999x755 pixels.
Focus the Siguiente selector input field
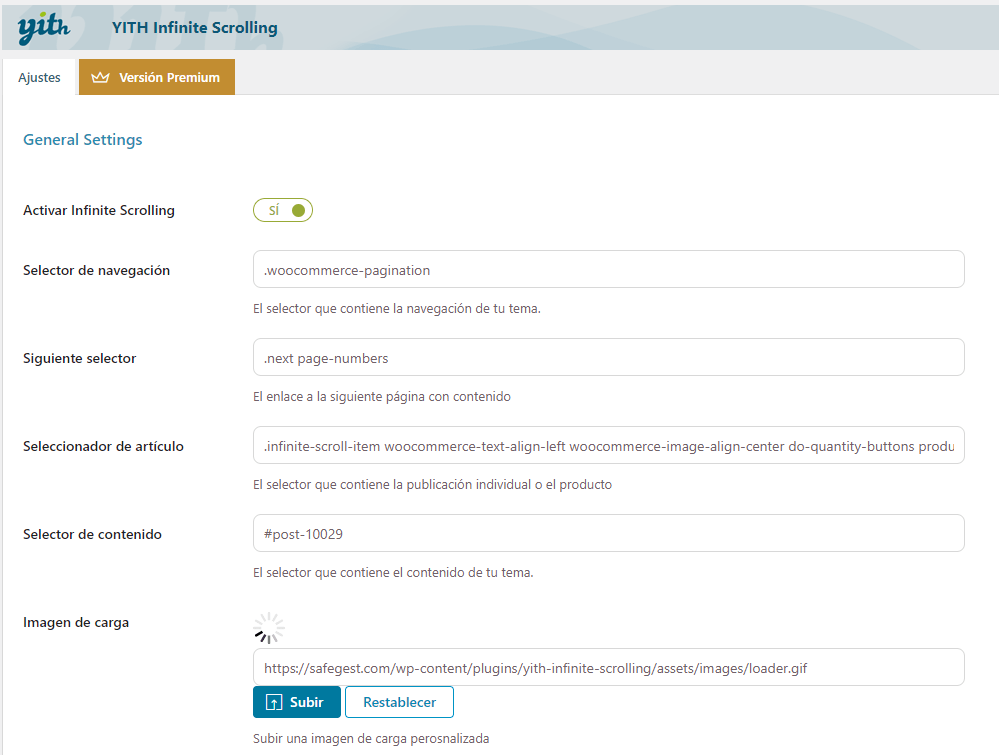click(x=608, y=357)
